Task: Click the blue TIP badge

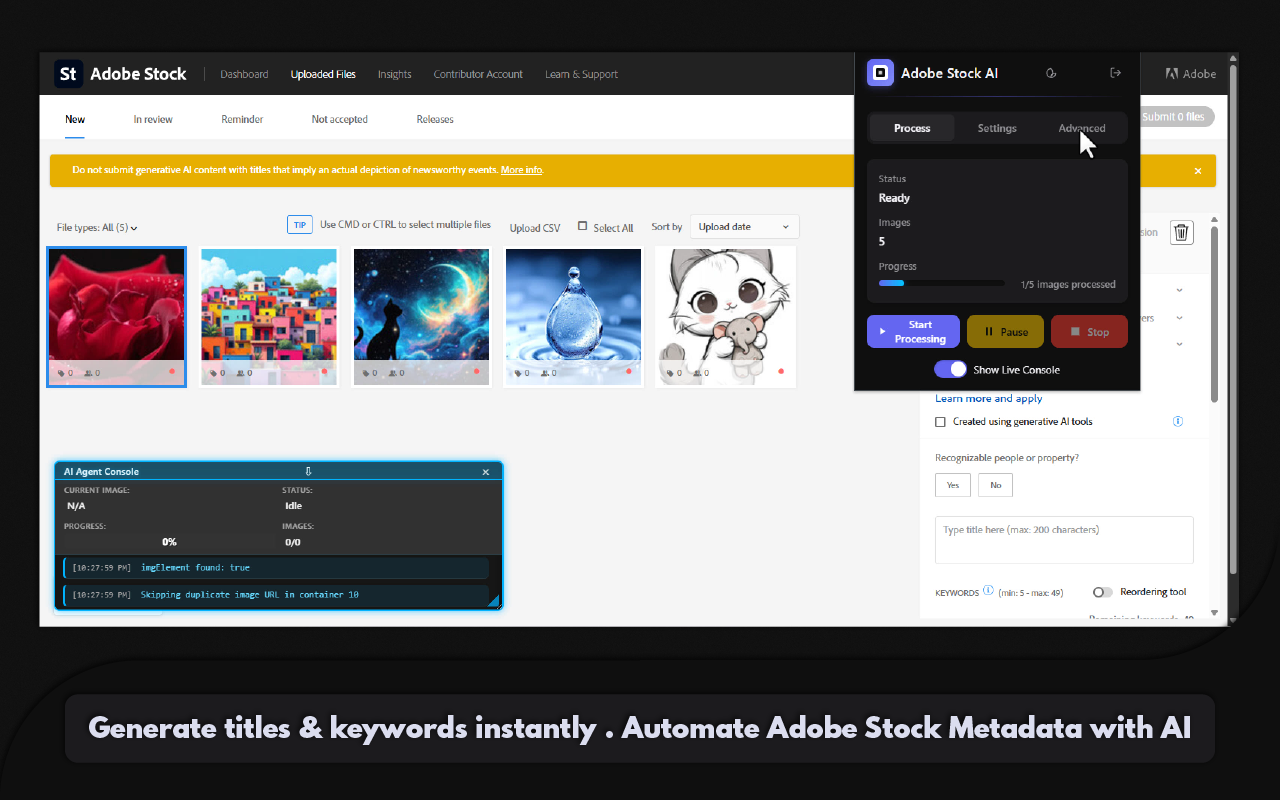Action: tap(300, 225)
